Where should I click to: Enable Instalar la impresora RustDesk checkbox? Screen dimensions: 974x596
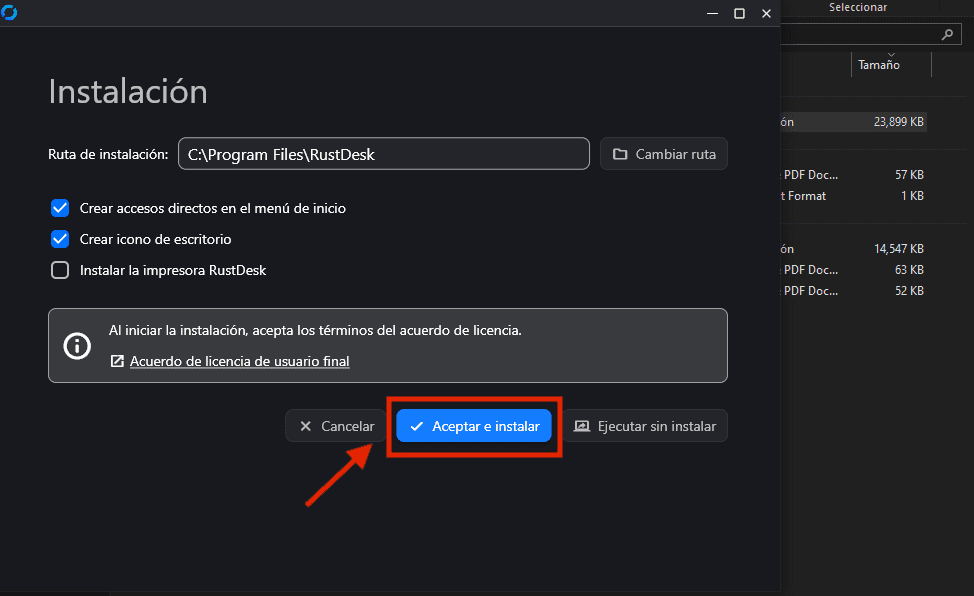pyautogui.click(x=60, y=270)
